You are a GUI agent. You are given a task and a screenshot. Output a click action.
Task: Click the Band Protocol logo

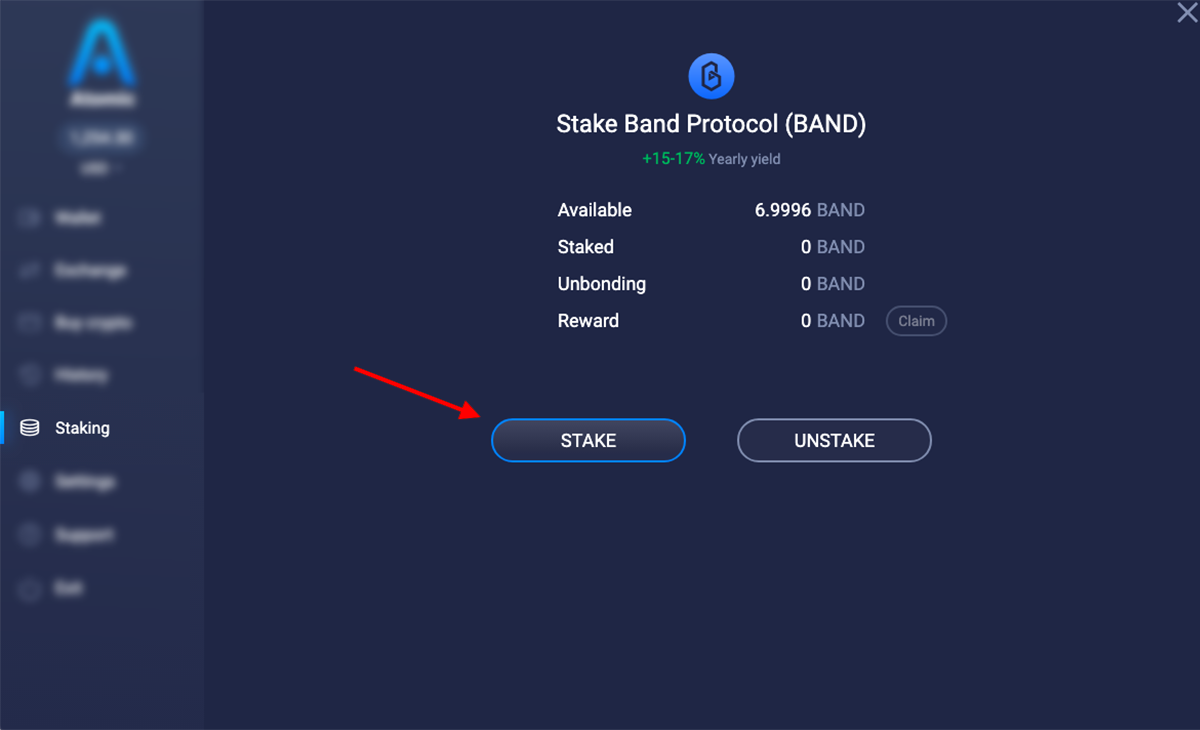click(711, 75)
